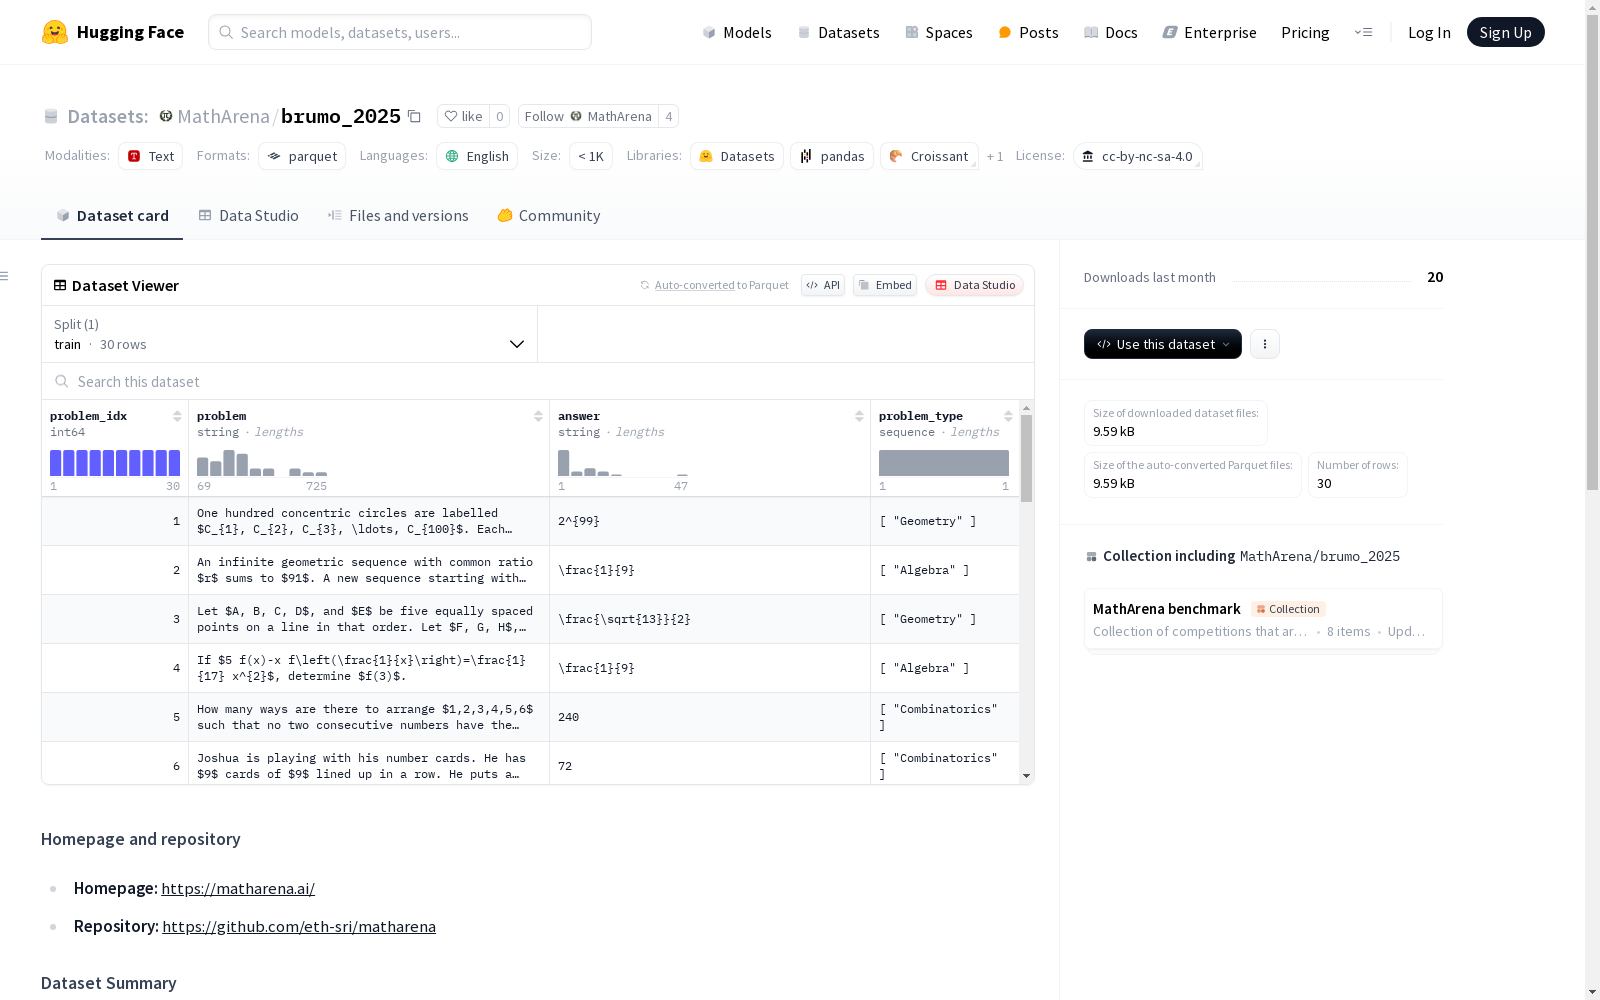Click the three-dot menu next to Use this dataset
This screenshot has height=1000, width=1600.
click(x=1265, y=344)
